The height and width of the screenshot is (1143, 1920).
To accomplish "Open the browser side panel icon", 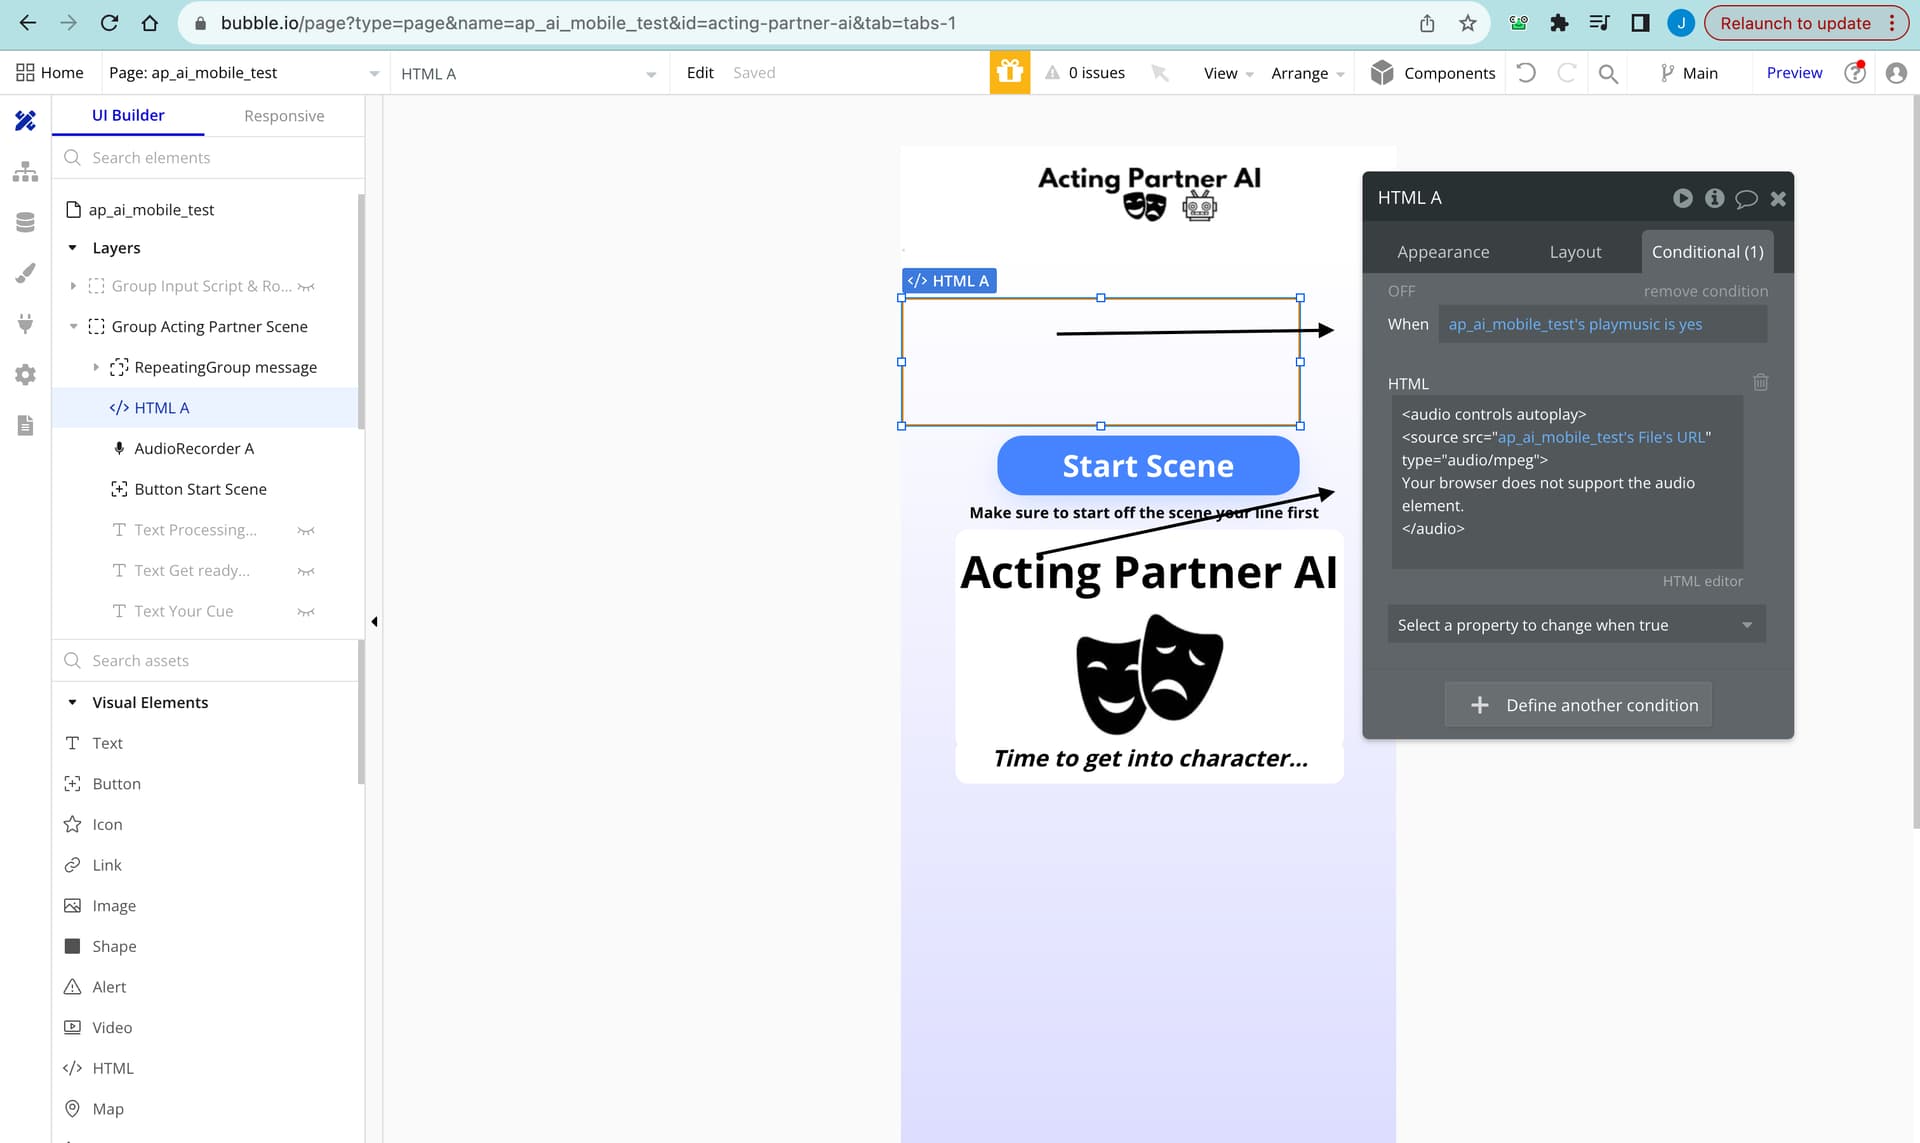I will tap(1640, 23).
